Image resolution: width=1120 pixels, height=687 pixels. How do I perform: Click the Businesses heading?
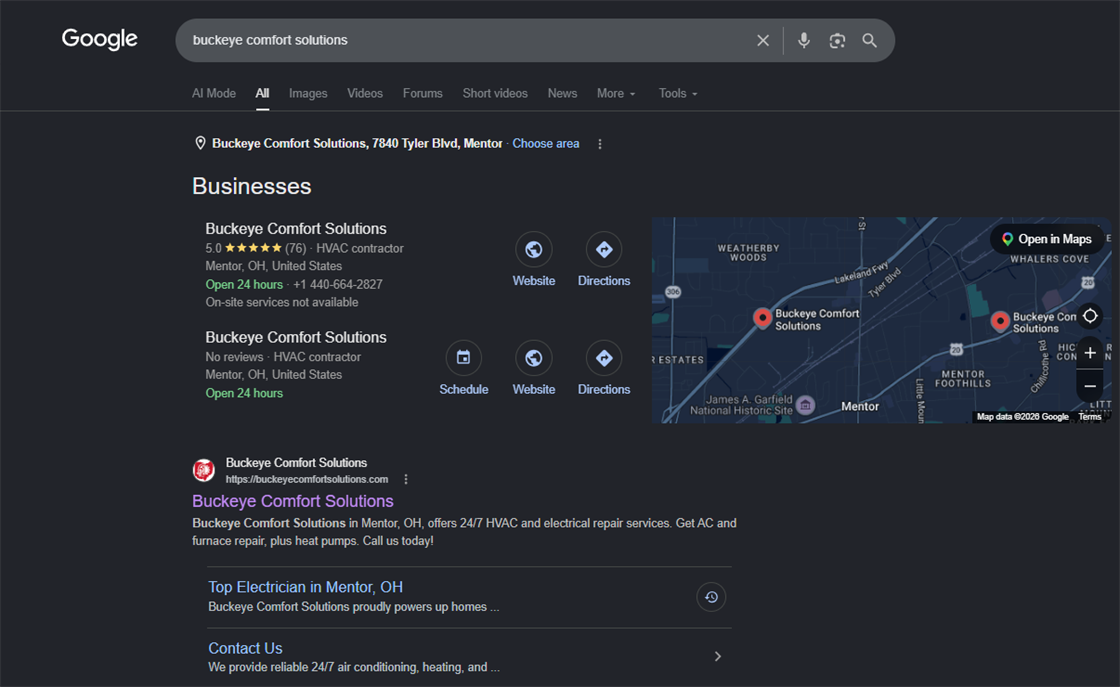click(x=251, y=186)
